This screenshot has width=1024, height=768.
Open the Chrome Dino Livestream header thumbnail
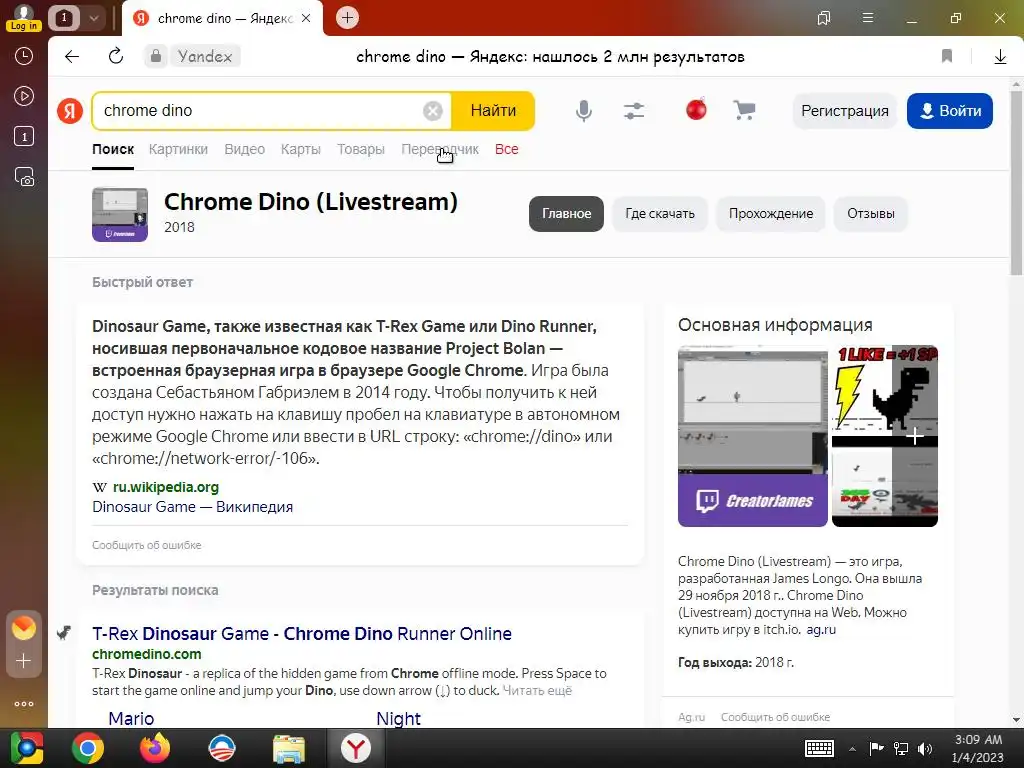[120, 214]
